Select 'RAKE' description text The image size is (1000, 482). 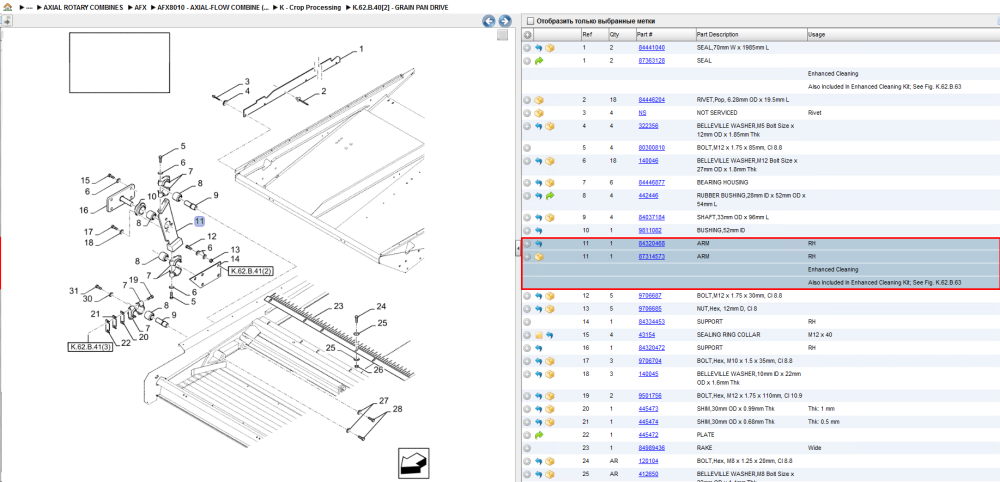click(x=705, y=448)
